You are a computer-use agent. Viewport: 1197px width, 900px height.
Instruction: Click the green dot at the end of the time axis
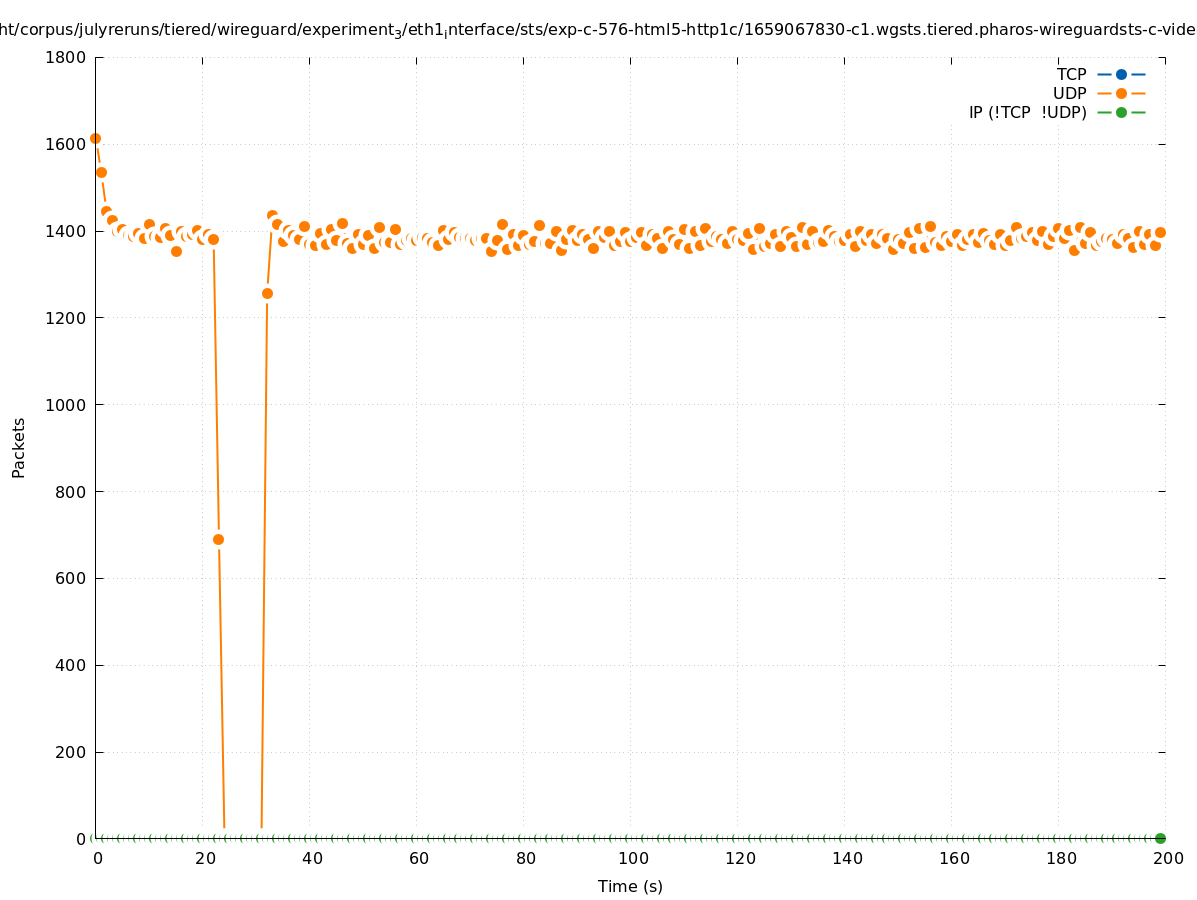coord(1160,838)
